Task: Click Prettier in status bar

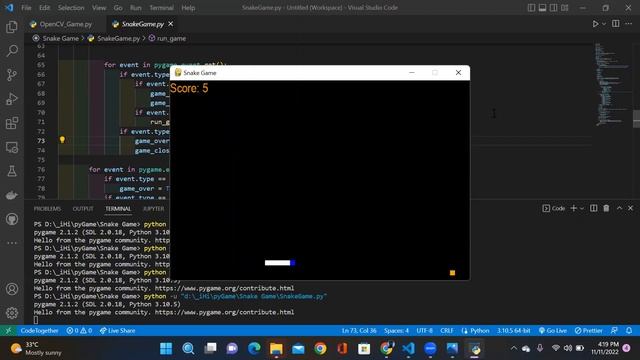Action: pos(588,331)
